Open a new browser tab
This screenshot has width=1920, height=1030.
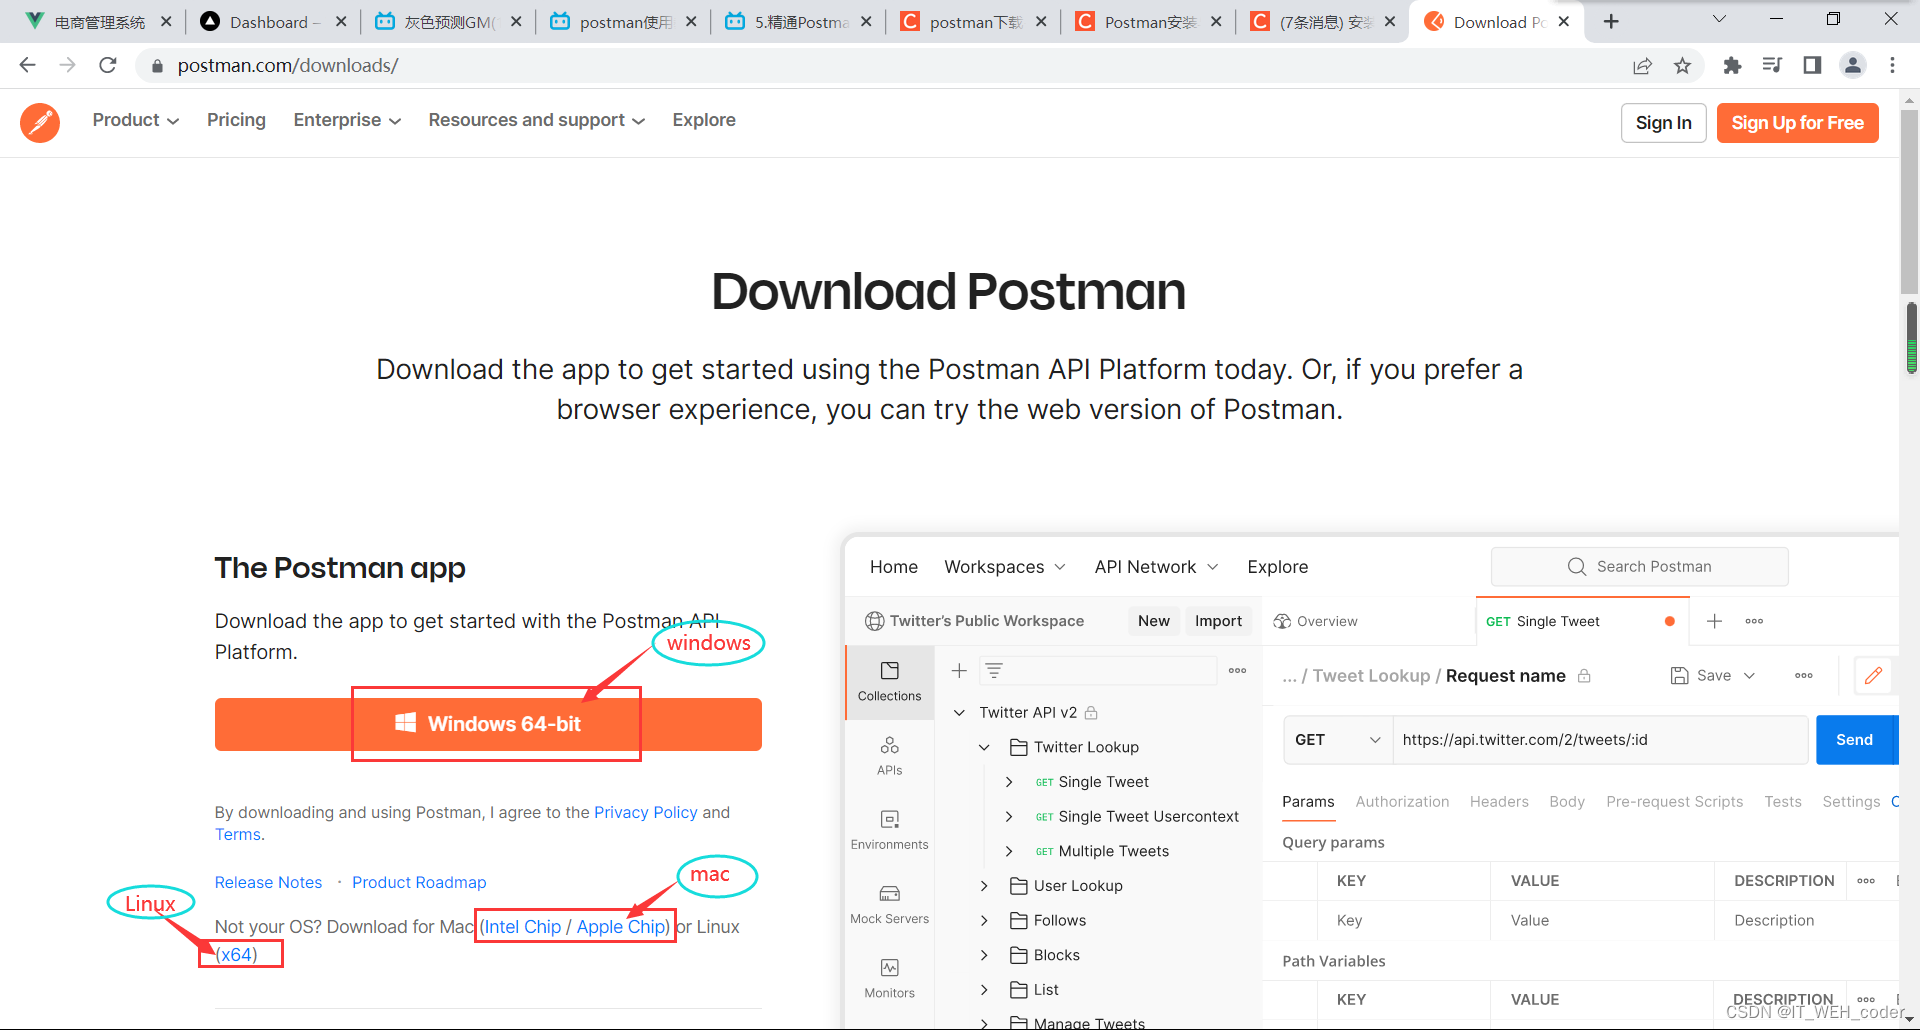pos(1611,22)
